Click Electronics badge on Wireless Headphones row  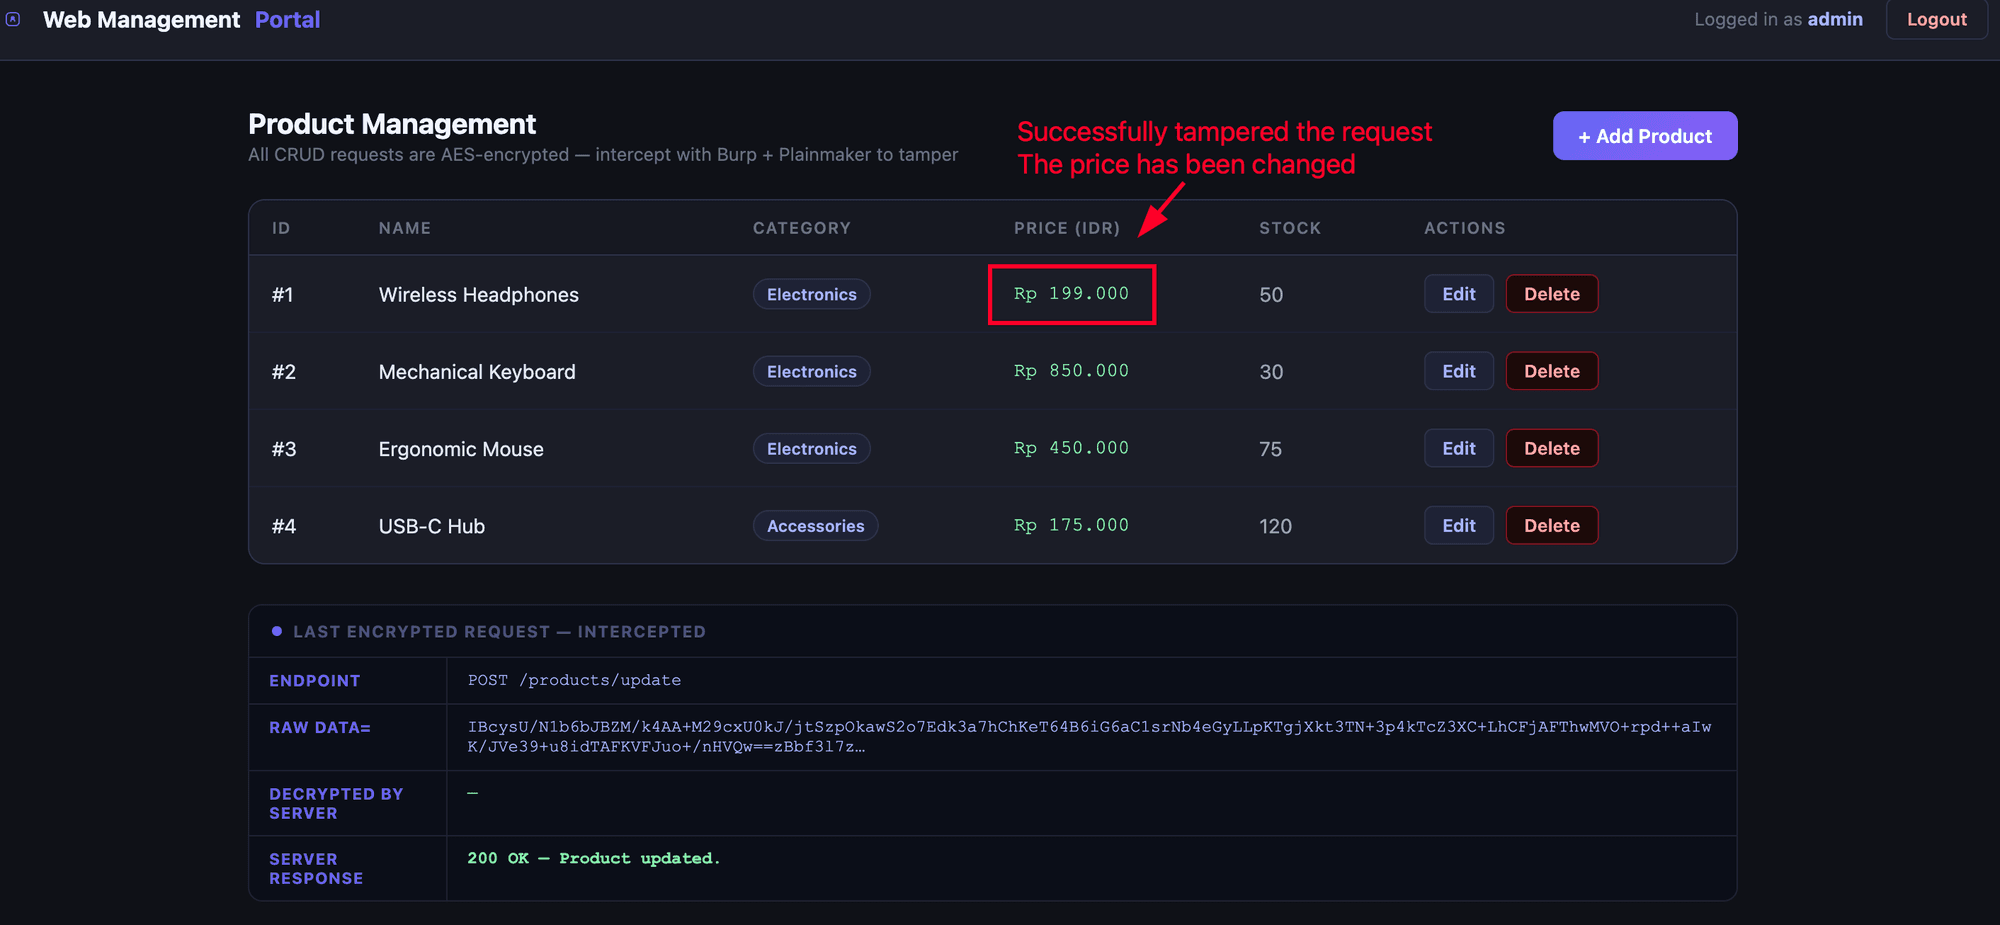point(811,294)
